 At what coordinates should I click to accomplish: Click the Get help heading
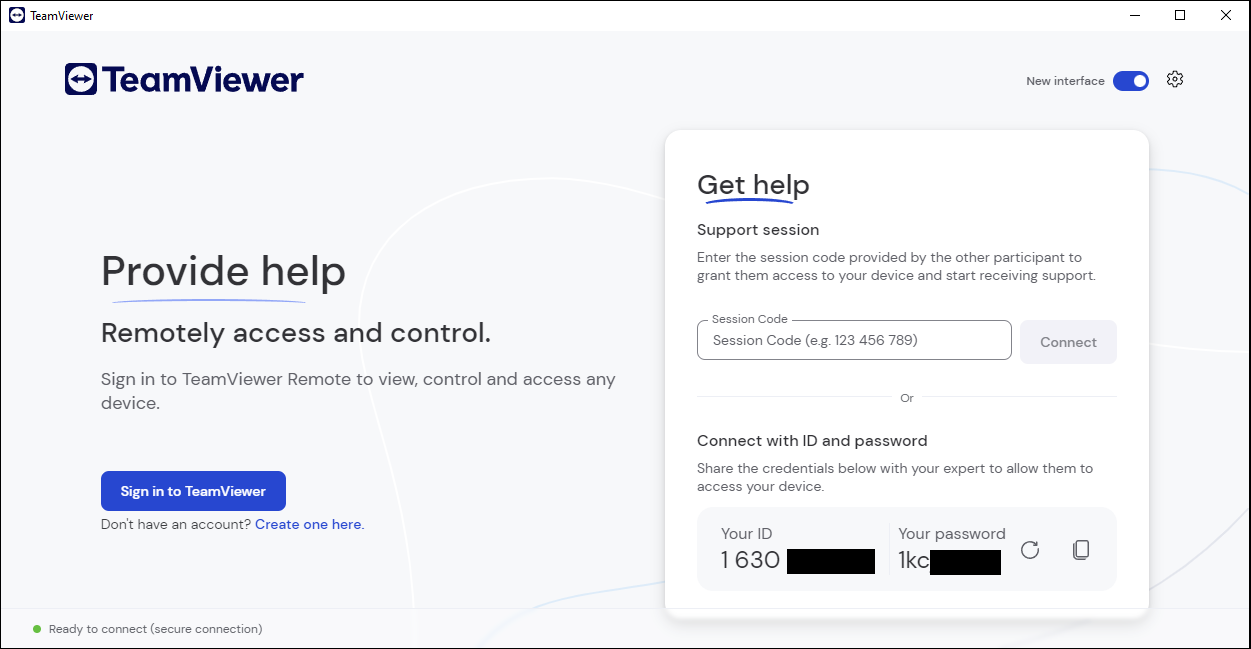753,185
